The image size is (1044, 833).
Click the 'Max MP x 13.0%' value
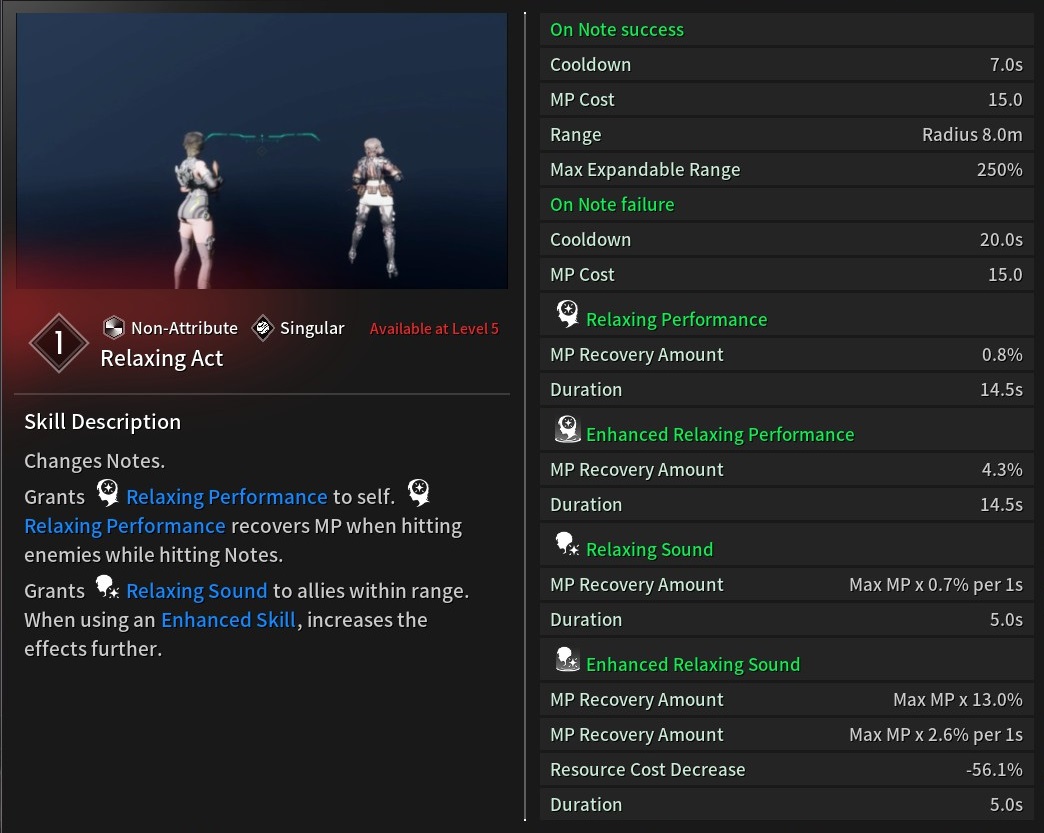tap(957, 700)
